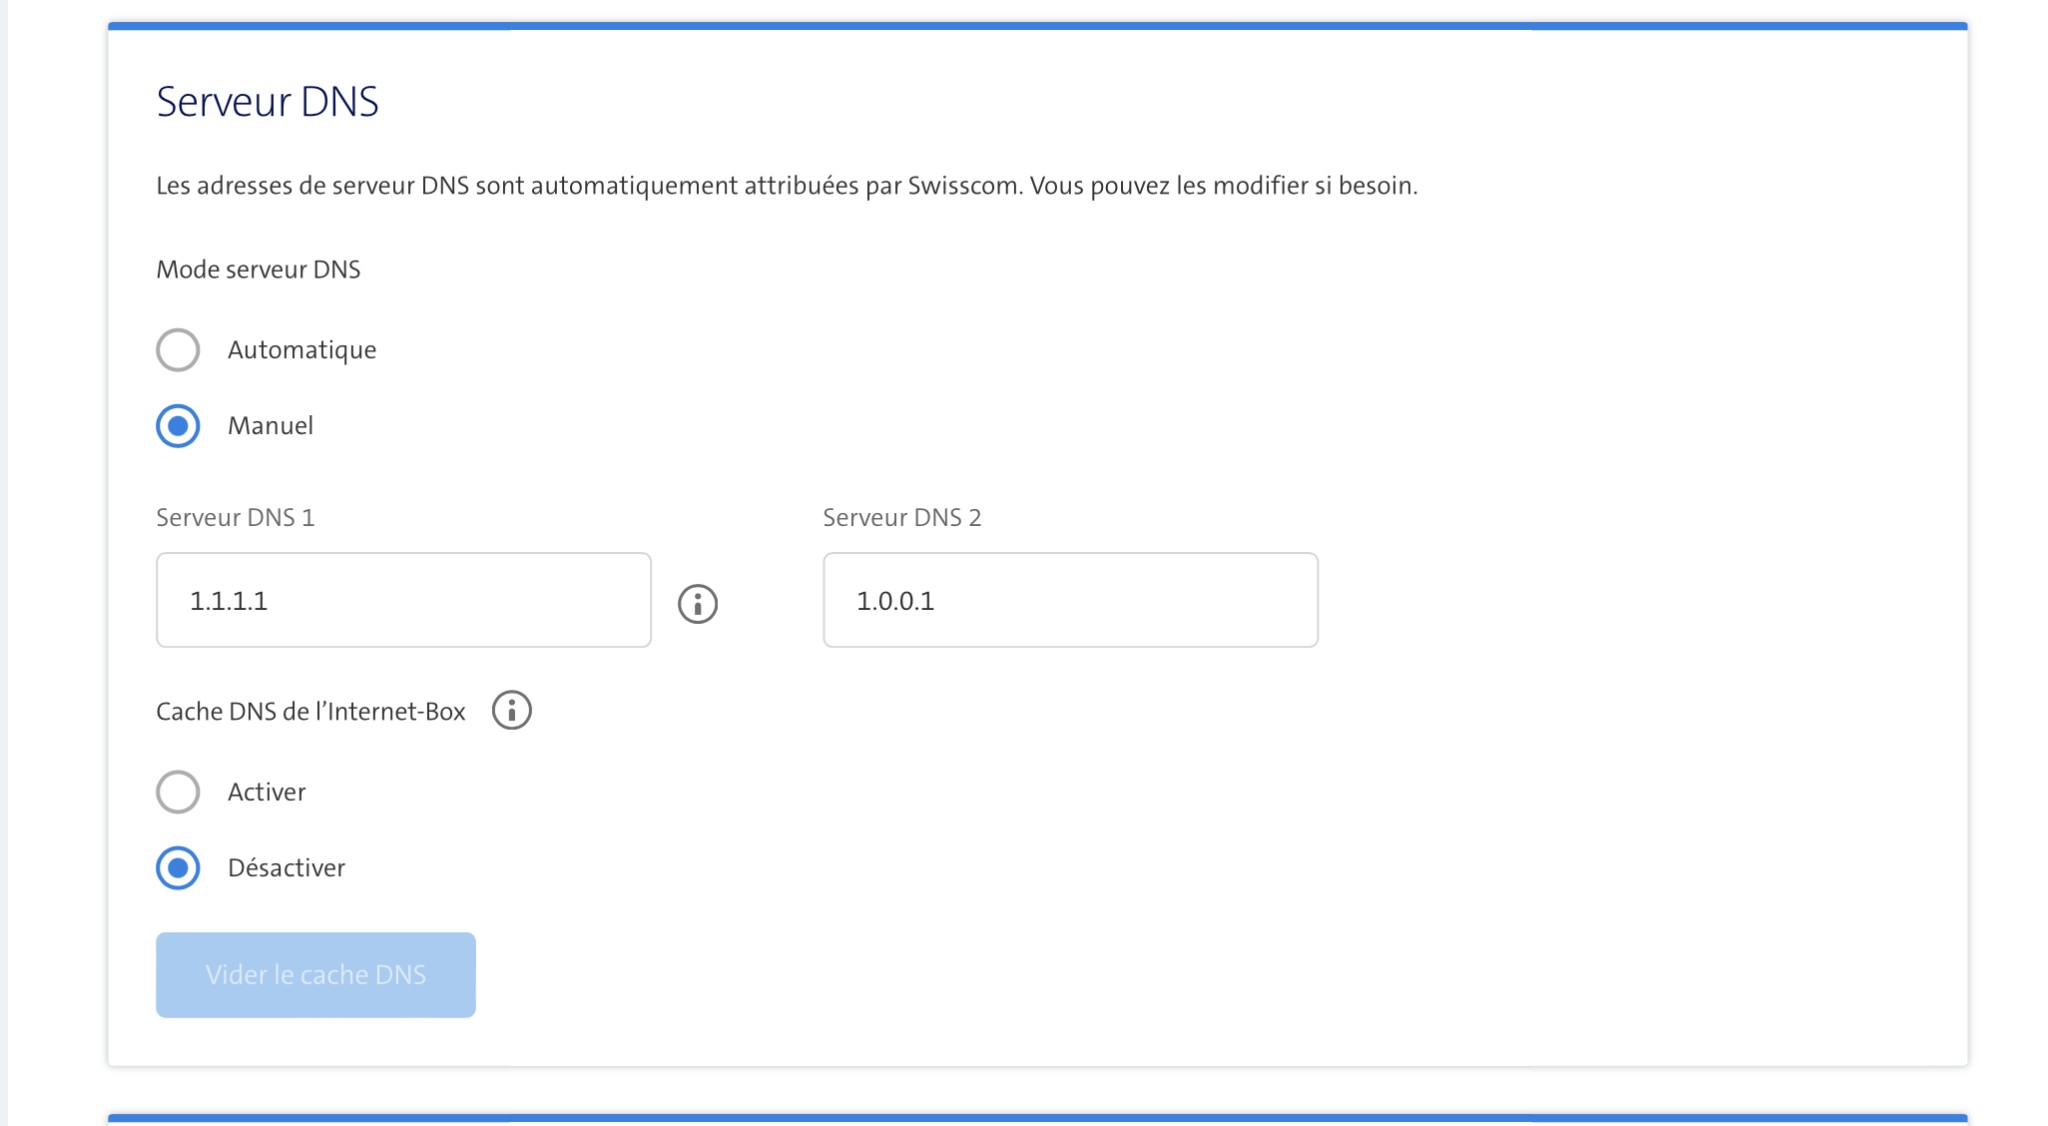Select the Manuel radio circle
The width and height of the screenshot is (2048, 1126).
(178, 426)
